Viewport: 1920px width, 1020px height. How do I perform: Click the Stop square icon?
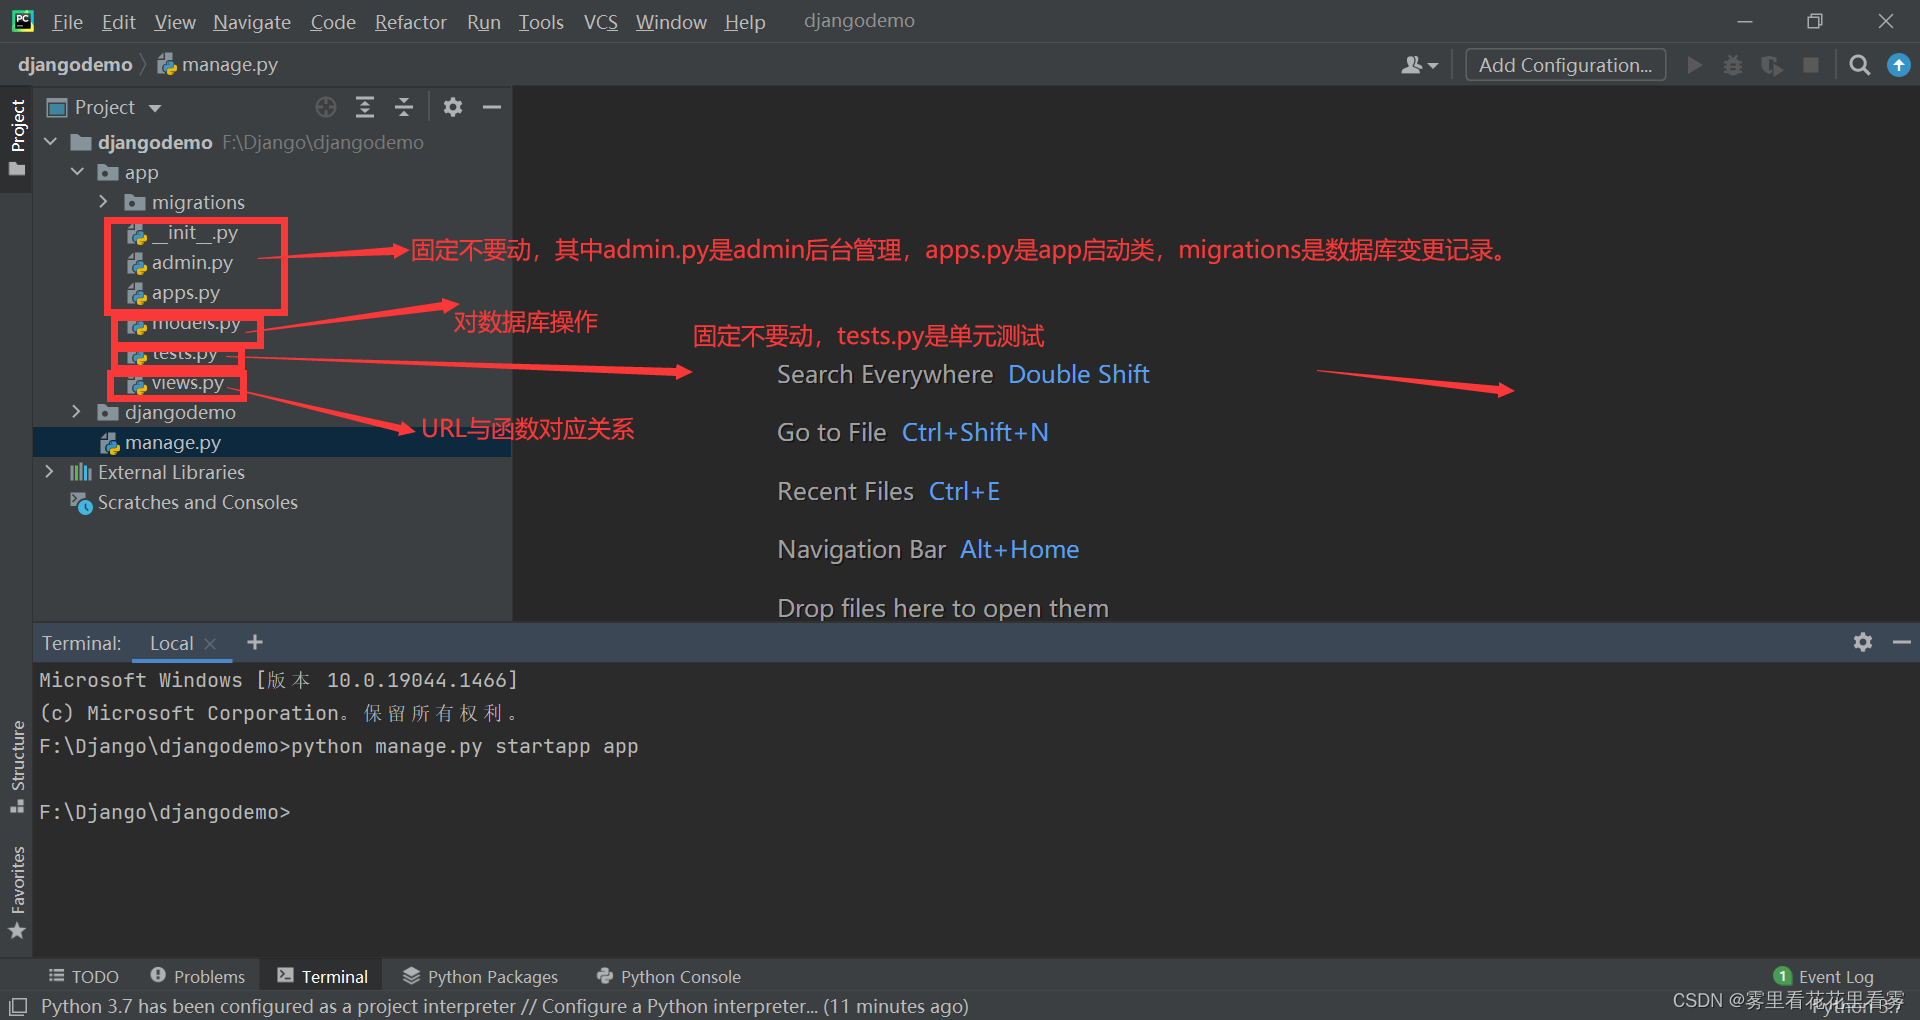click(x=1811, y=65)
